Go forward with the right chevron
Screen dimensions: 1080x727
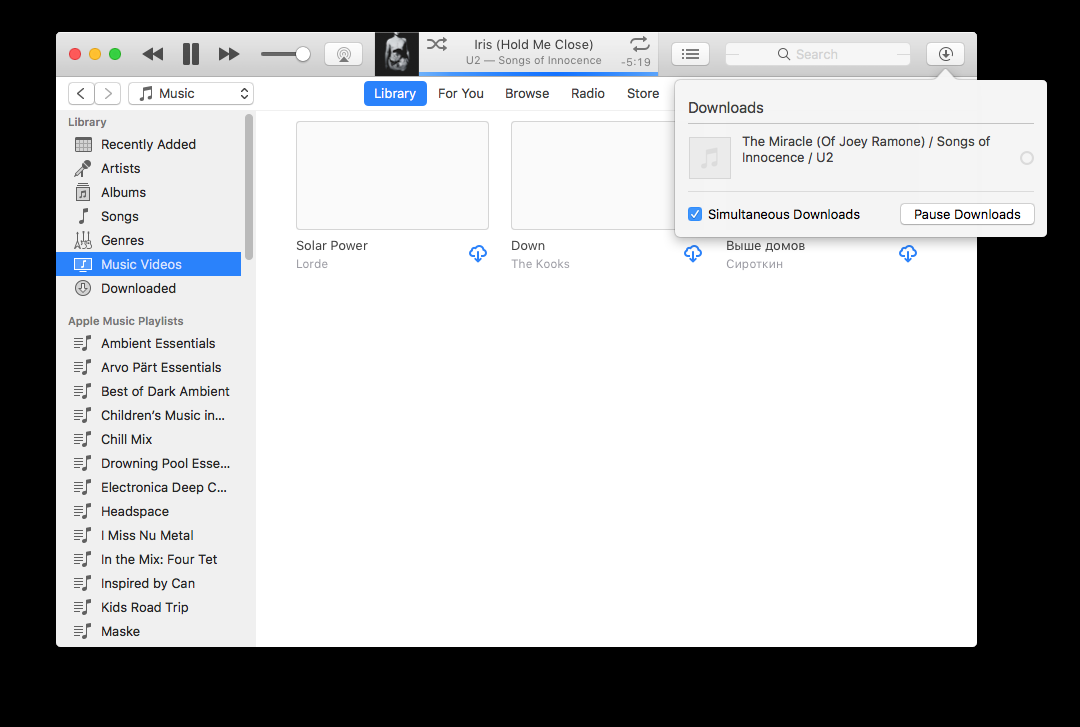107,94
